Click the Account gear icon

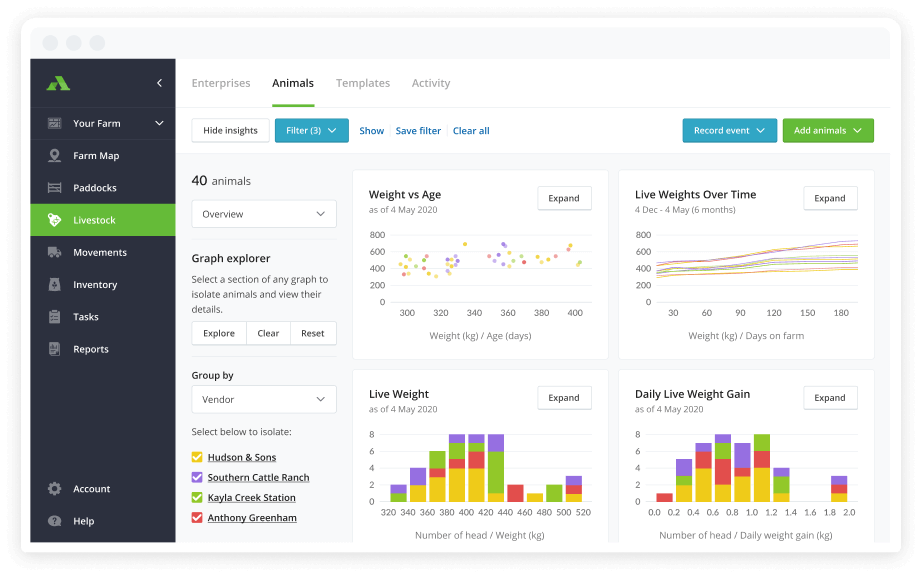[54, 489]
